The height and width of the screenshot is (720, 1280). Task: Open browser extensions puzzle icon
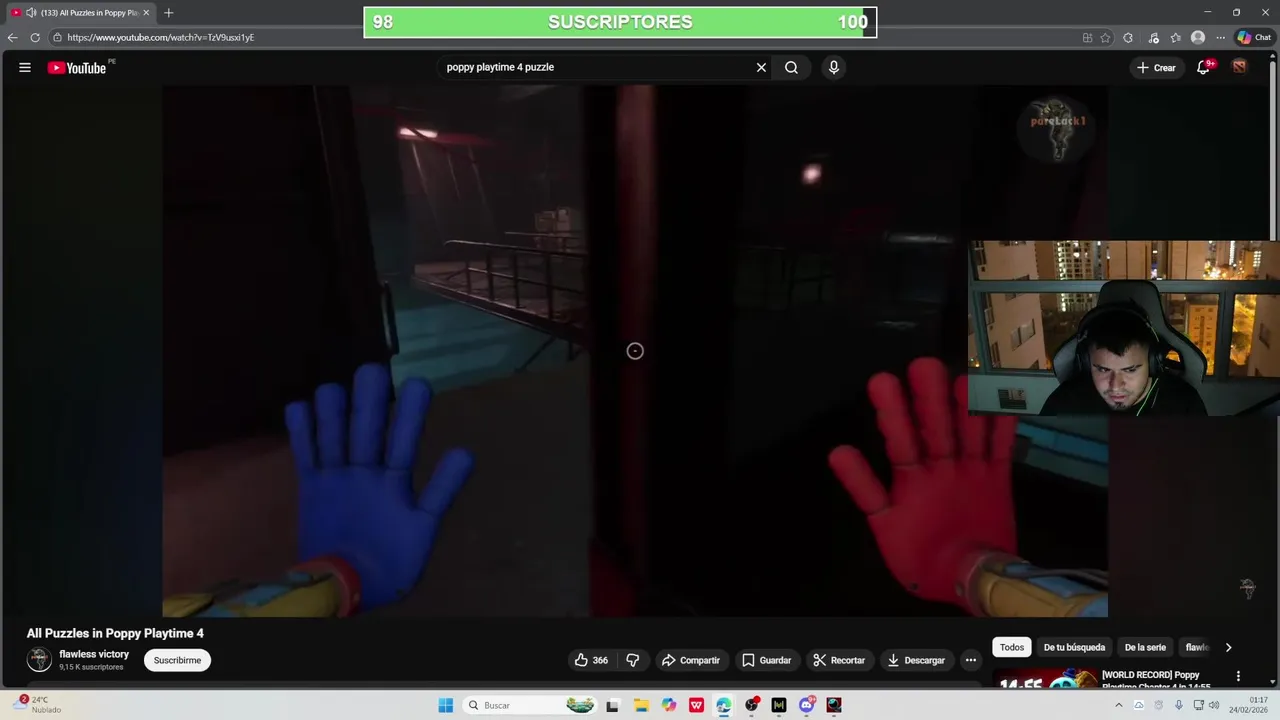click(x=1128, y=38)
